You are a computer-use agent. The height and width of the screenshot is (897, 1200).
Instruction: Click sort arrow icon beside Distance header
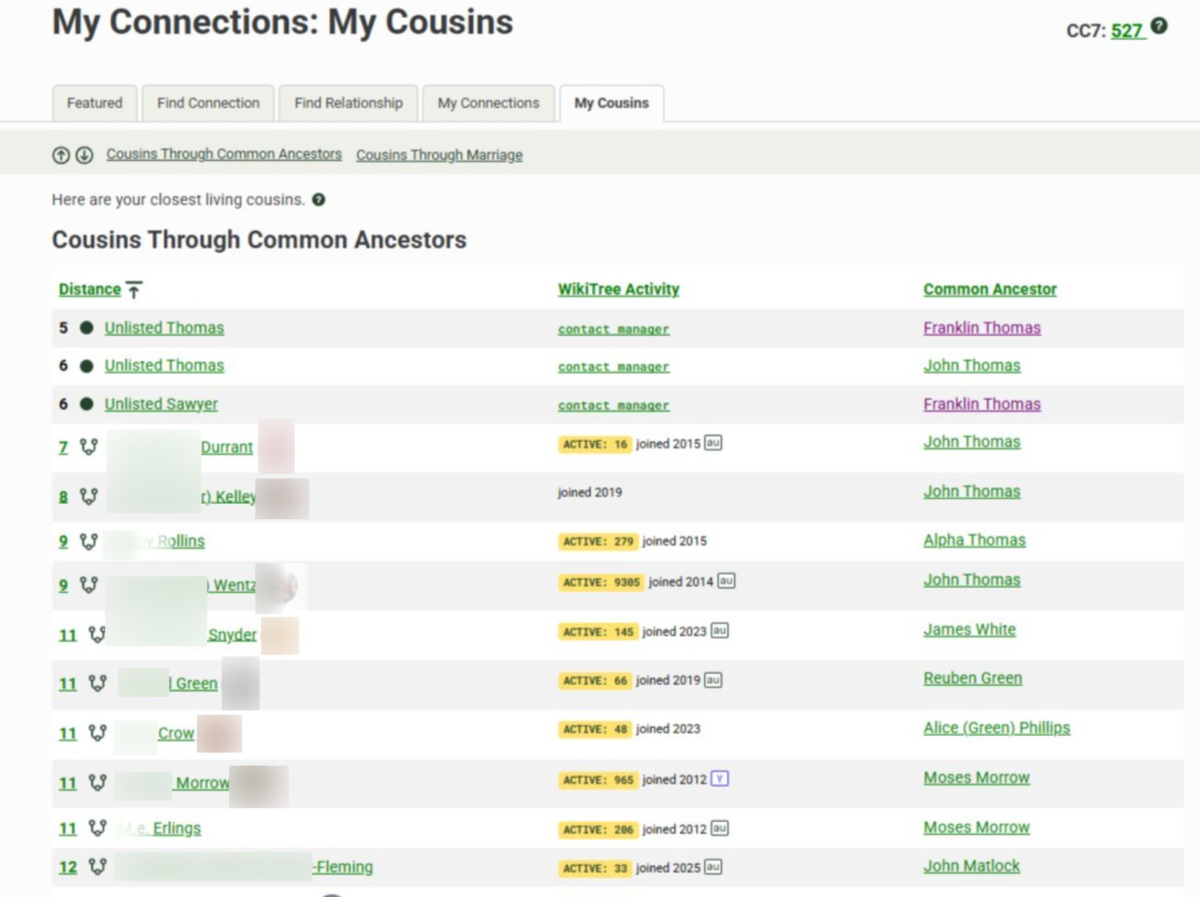tap(134, 290)
